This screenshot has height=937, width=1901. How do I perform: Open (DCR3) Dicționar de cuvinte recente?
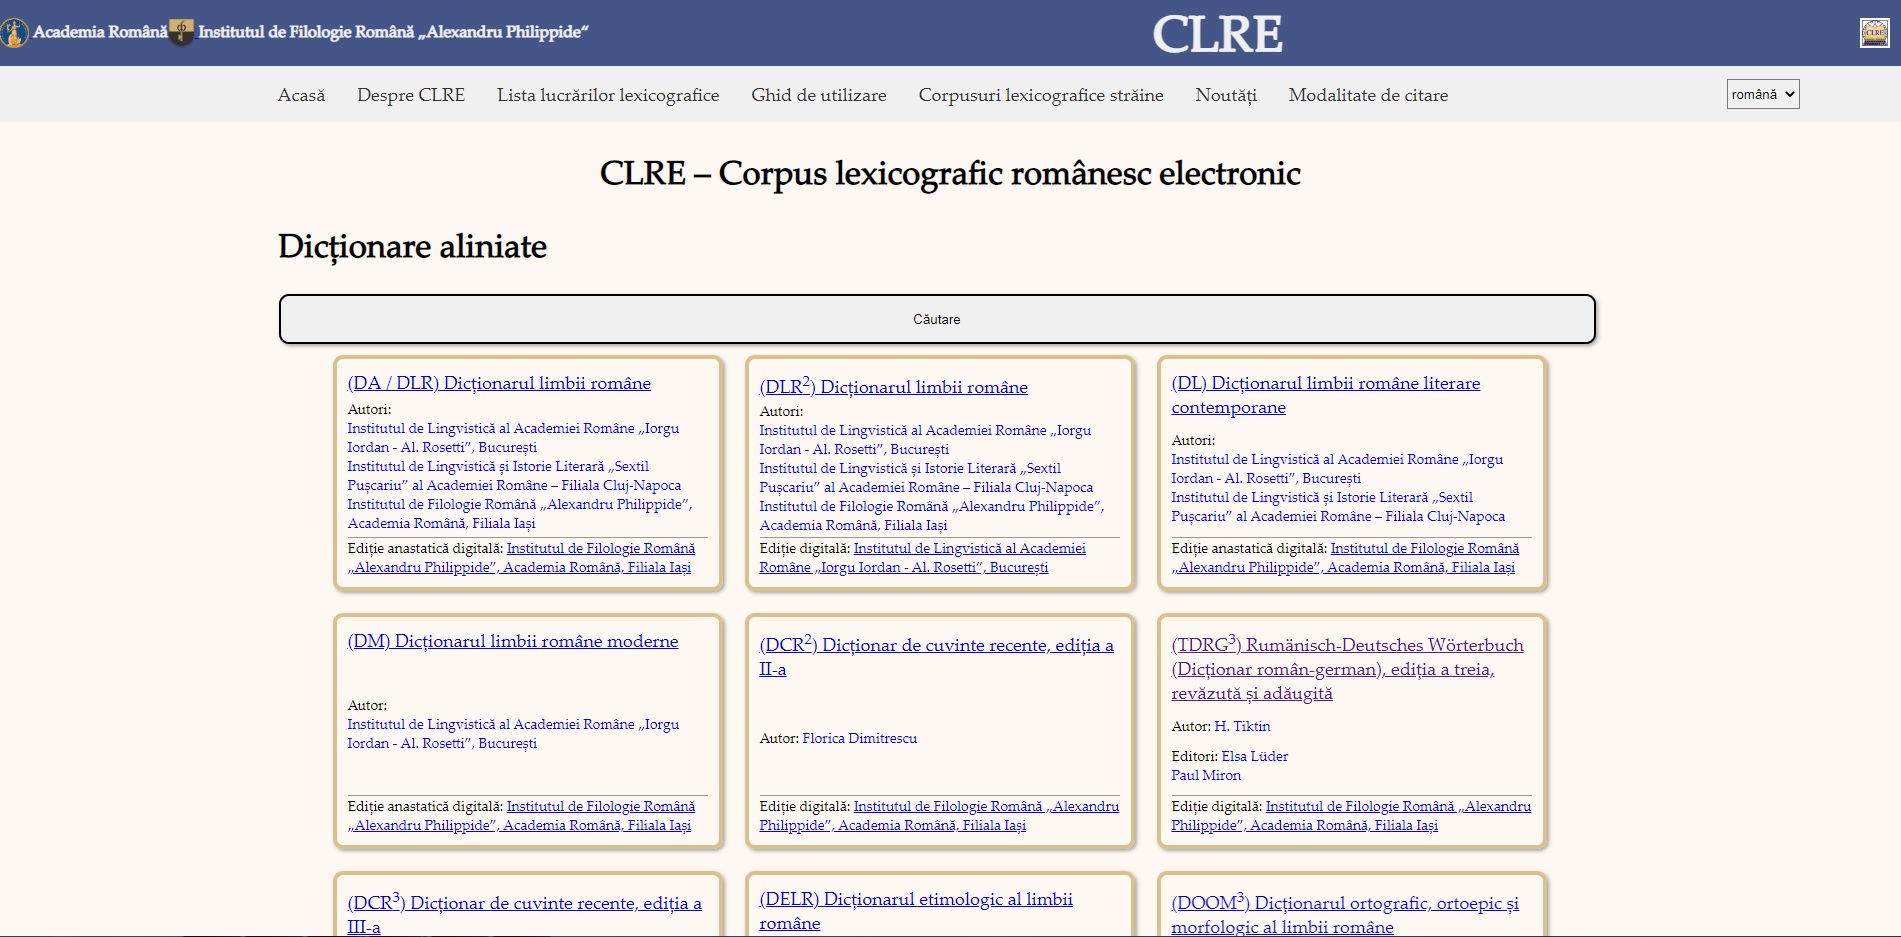tap(524, 914)
